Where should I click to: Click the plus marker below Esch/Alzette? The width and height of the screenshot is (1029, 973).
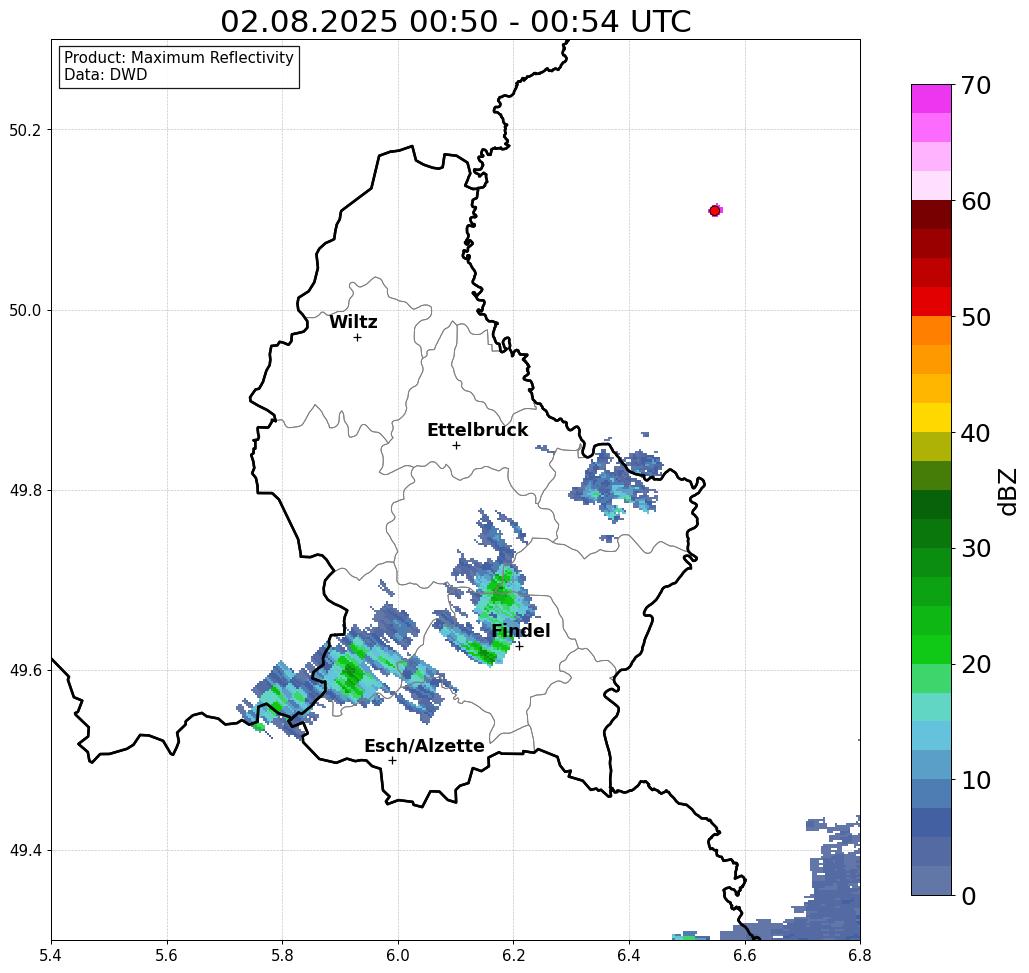[392, 760]
